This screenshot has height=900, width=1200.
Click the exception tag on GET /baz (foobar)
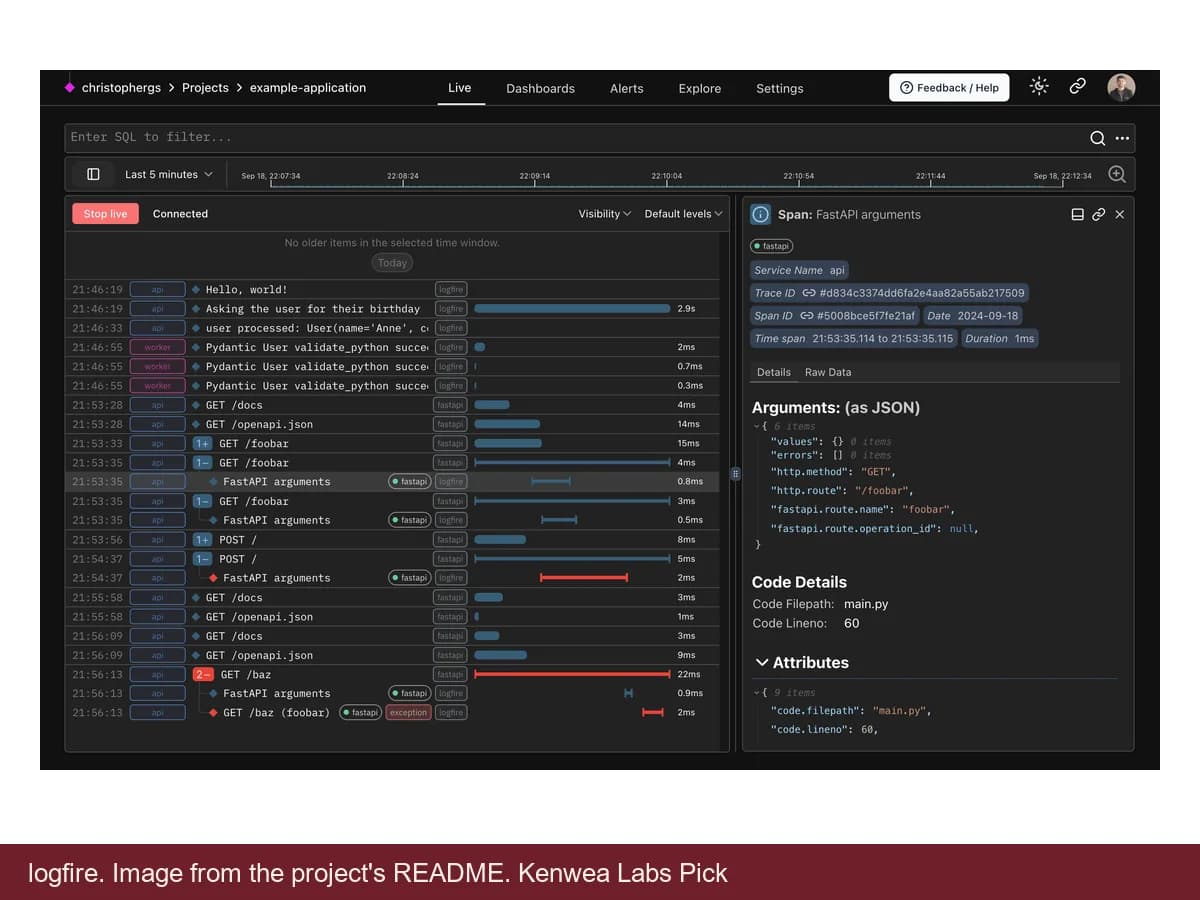[x=408, y=713]
